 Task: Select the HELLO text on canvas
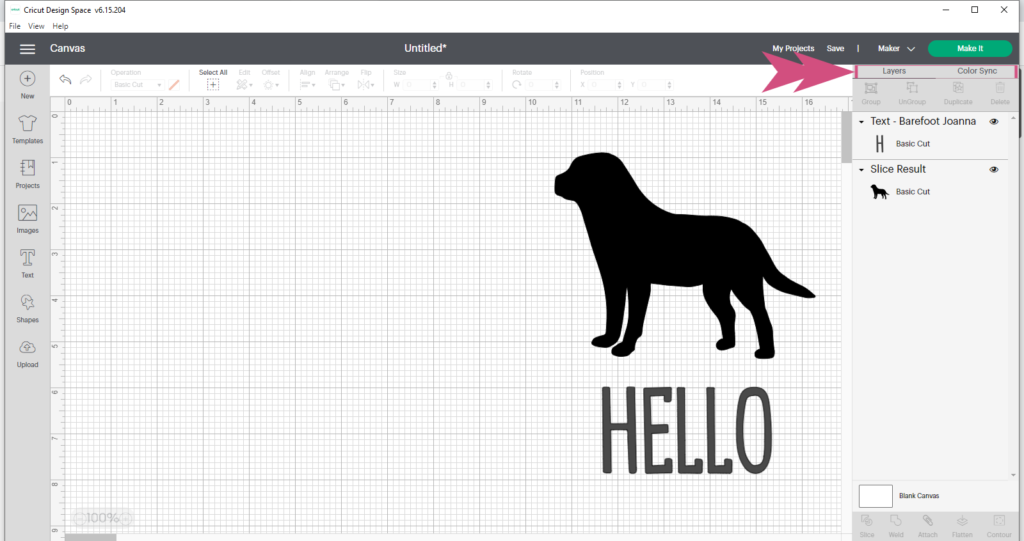coord(686,430)
